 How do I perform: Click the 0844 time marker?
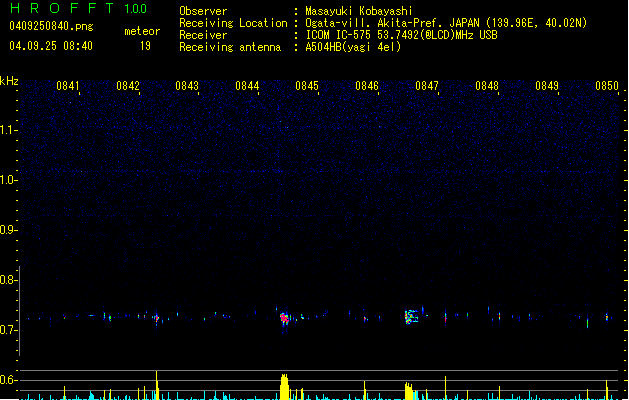(247, 86)
